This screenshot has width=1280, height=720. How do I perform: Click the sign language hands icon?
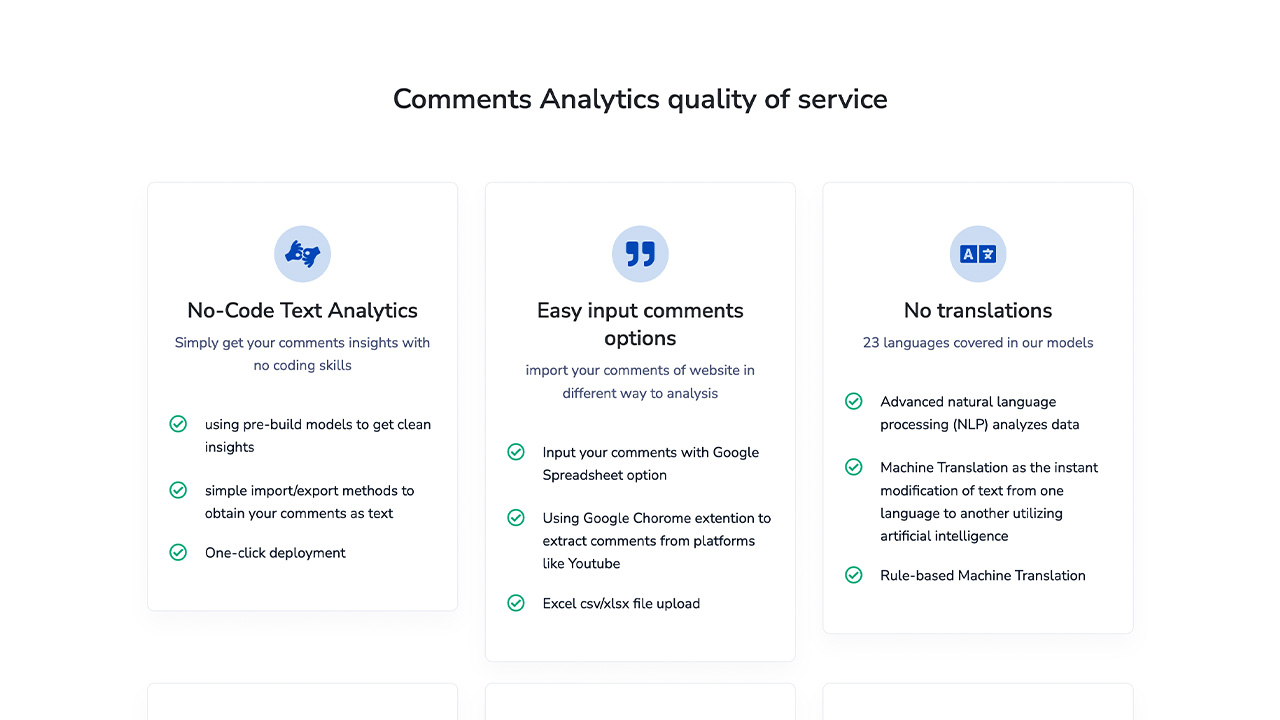click(x=302, y=254)
